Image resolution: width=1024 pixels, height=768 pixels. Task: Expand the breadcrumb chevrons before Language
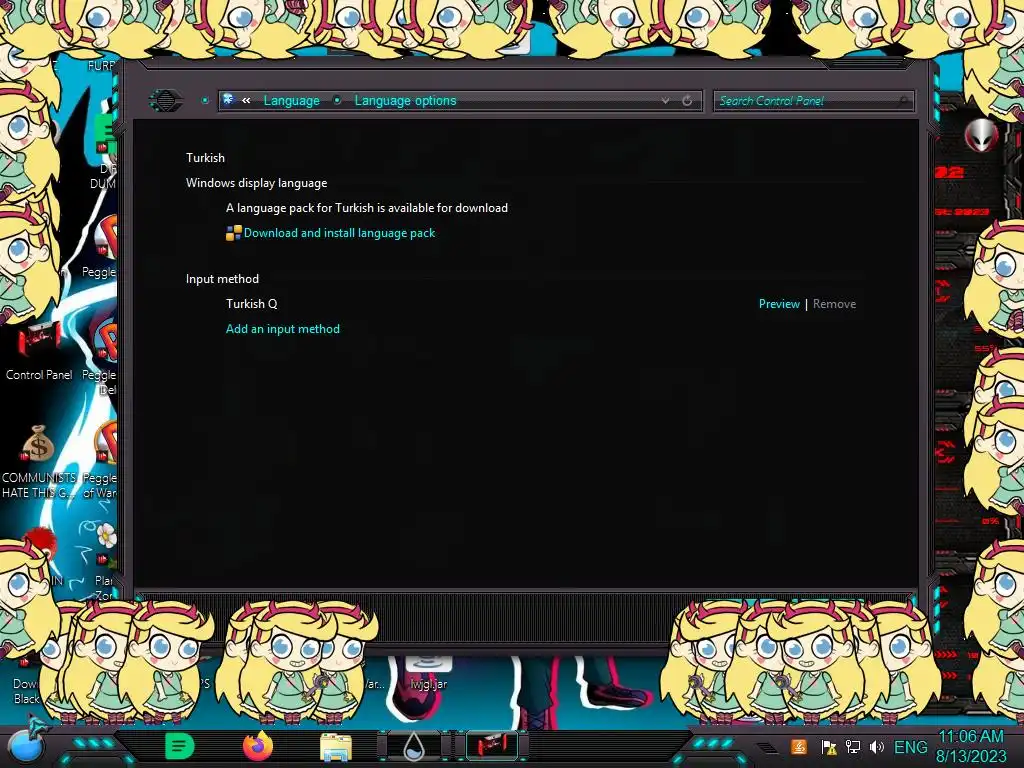coord(246,101)
